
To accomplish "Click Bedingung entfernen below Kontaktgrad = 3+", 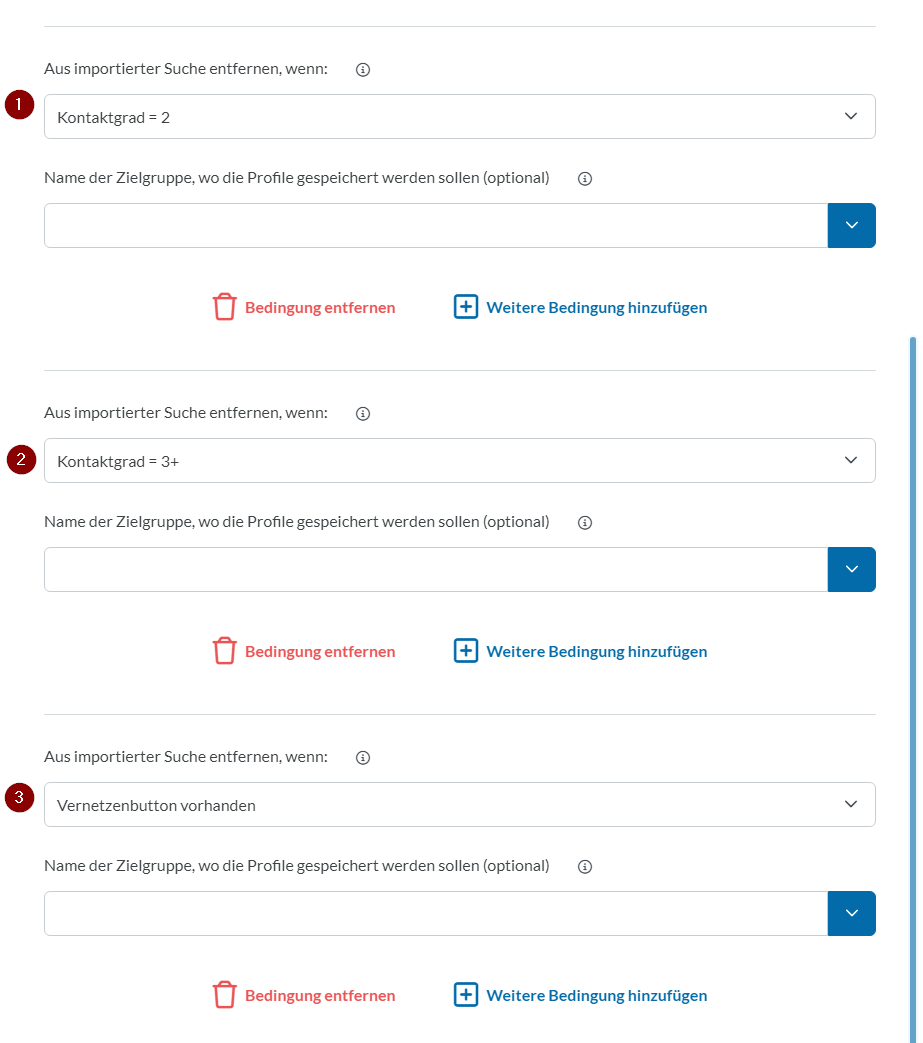I will click(x=320, y=651).
